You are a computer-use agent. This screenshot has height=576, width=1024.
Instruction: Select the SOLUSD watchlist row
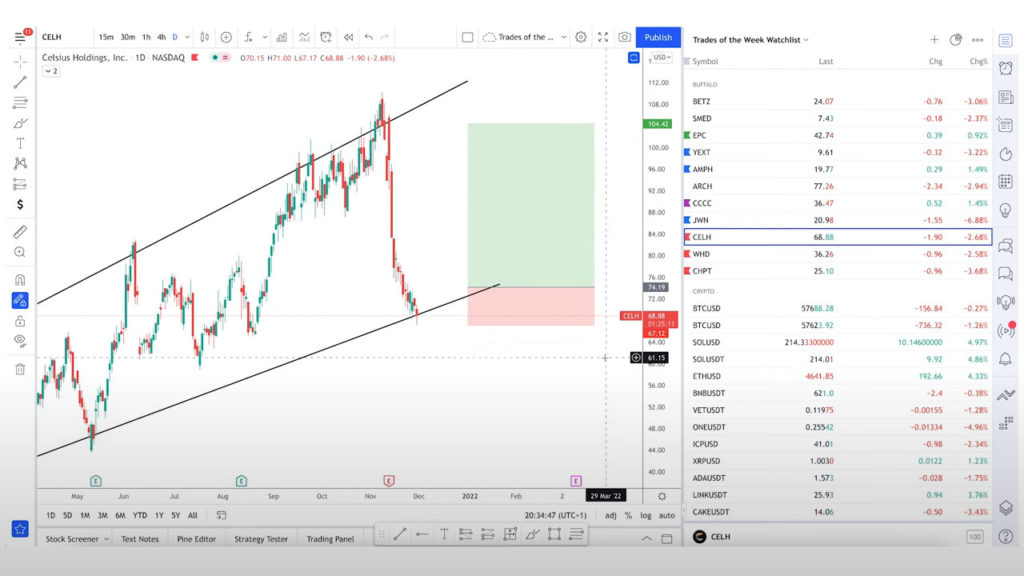[x=838, y=342]
